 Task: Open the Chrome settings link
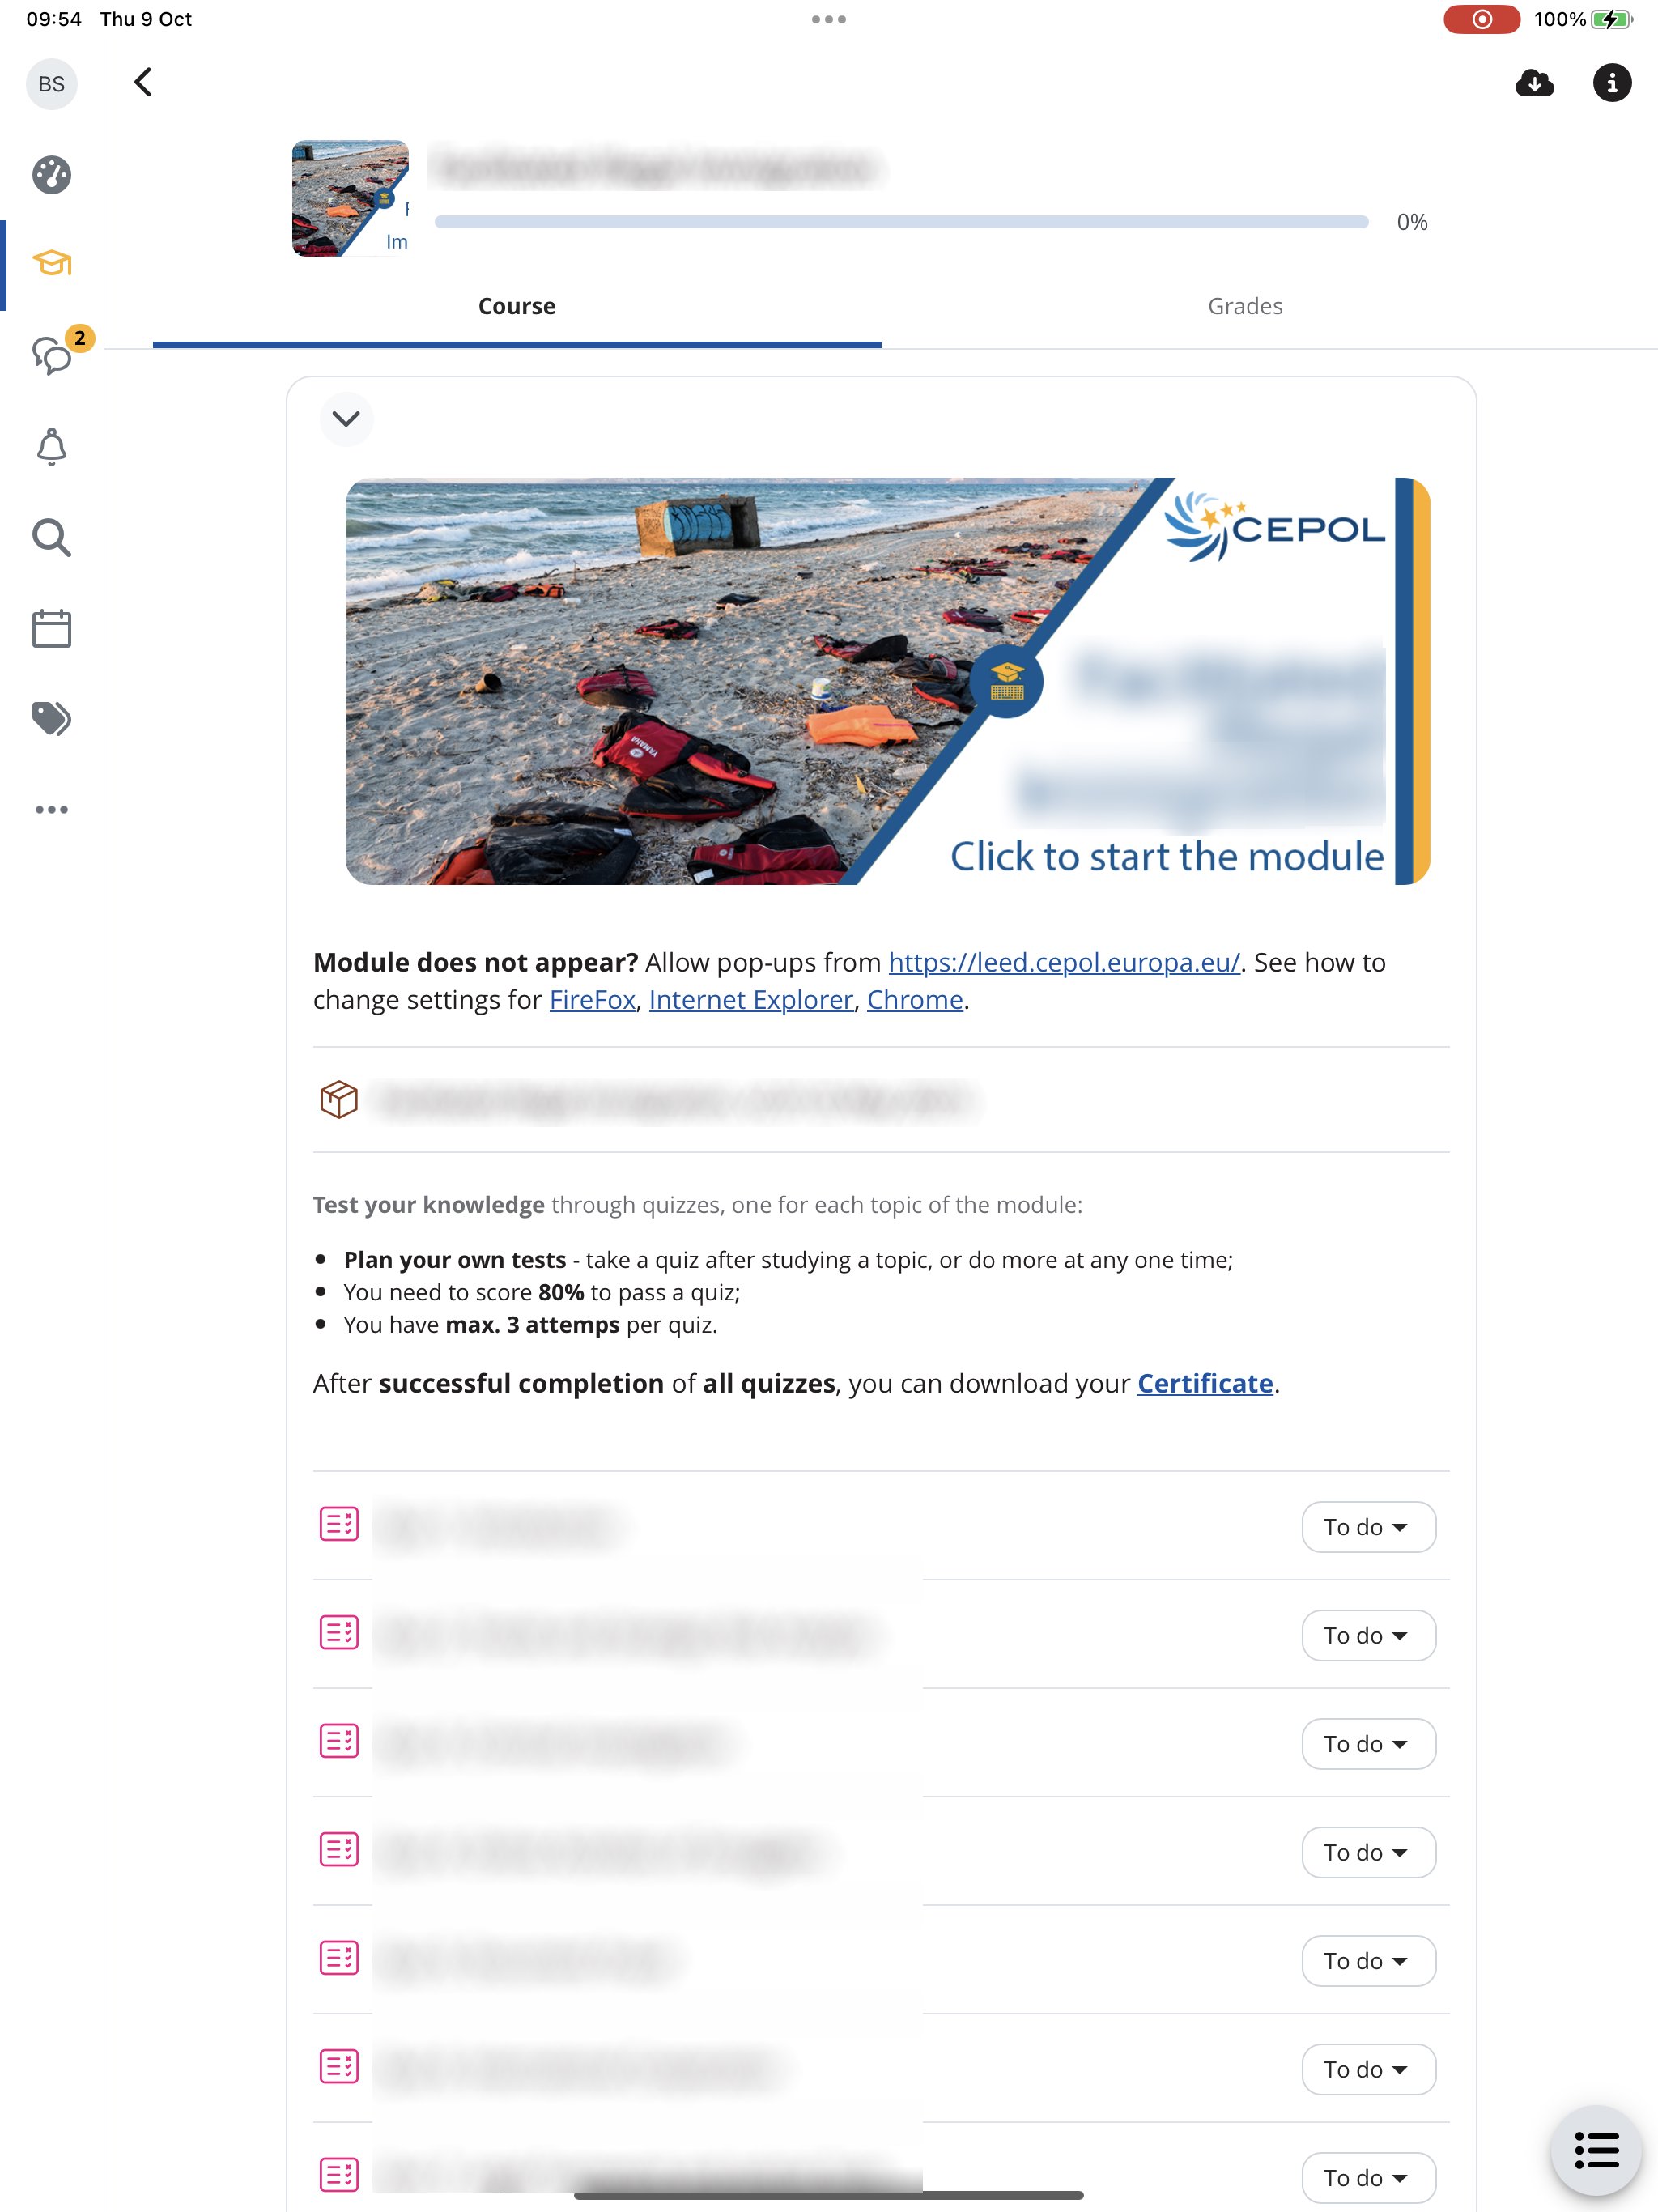pos(914,999)
